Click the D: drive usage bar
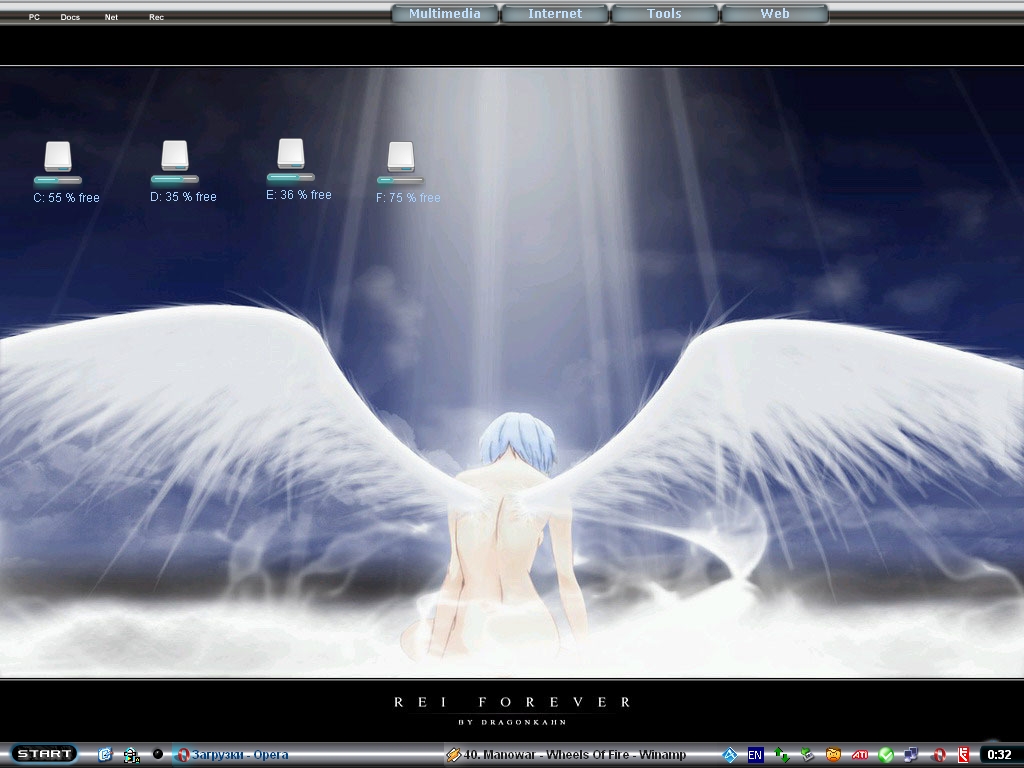This screenshot has height=768, width=1024. point(174,178)
